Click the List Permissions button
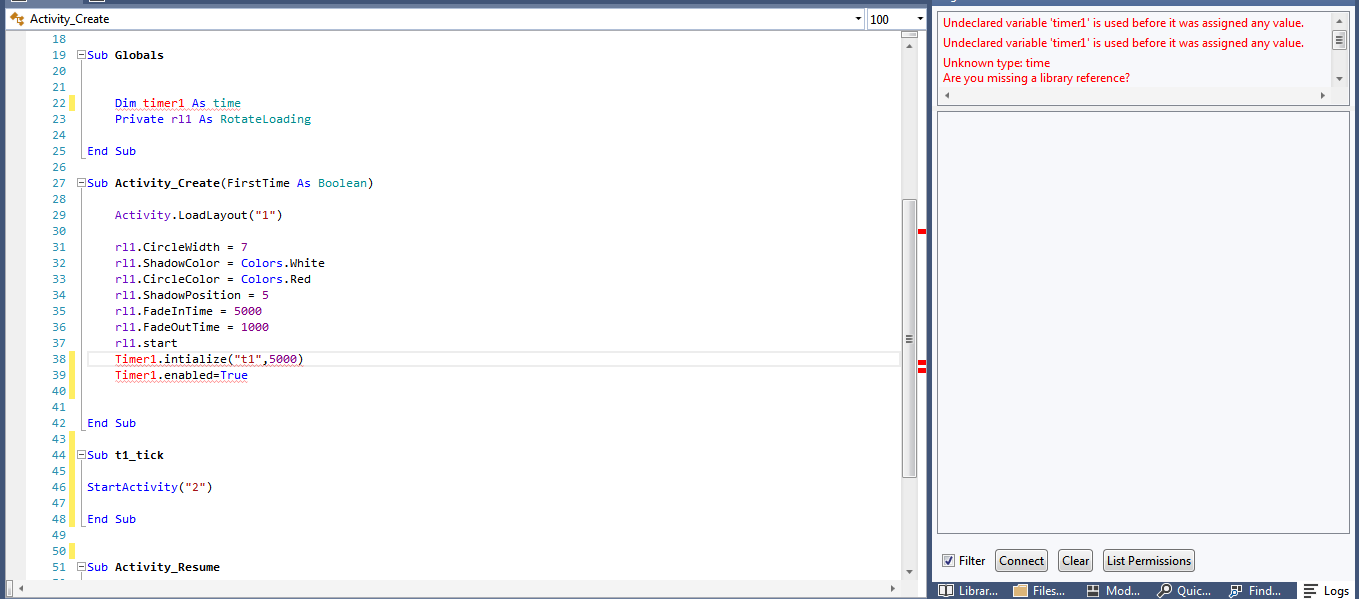1359x599 pixels. [1148, 560]
